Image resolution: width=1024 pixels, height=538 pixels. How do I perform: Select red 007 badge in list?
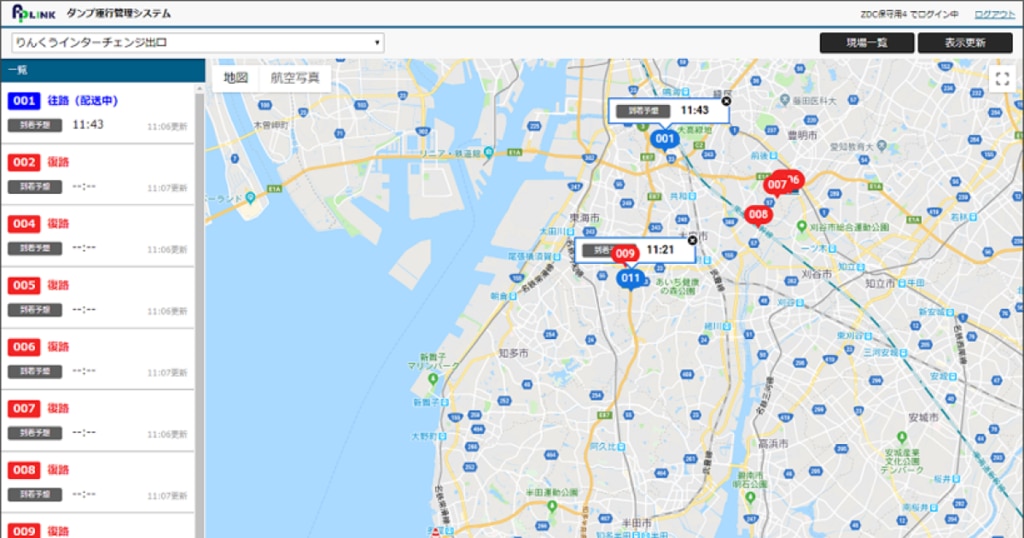coord(24,409)
